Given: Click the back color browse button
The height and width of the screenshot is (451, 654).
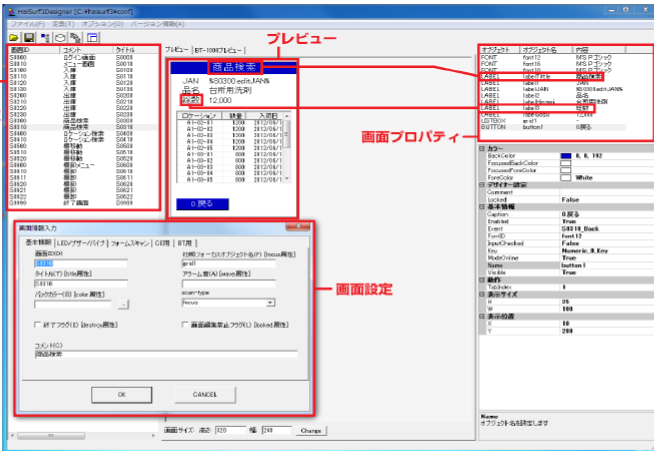Looking at the screenshot, I should click(123, 305).
